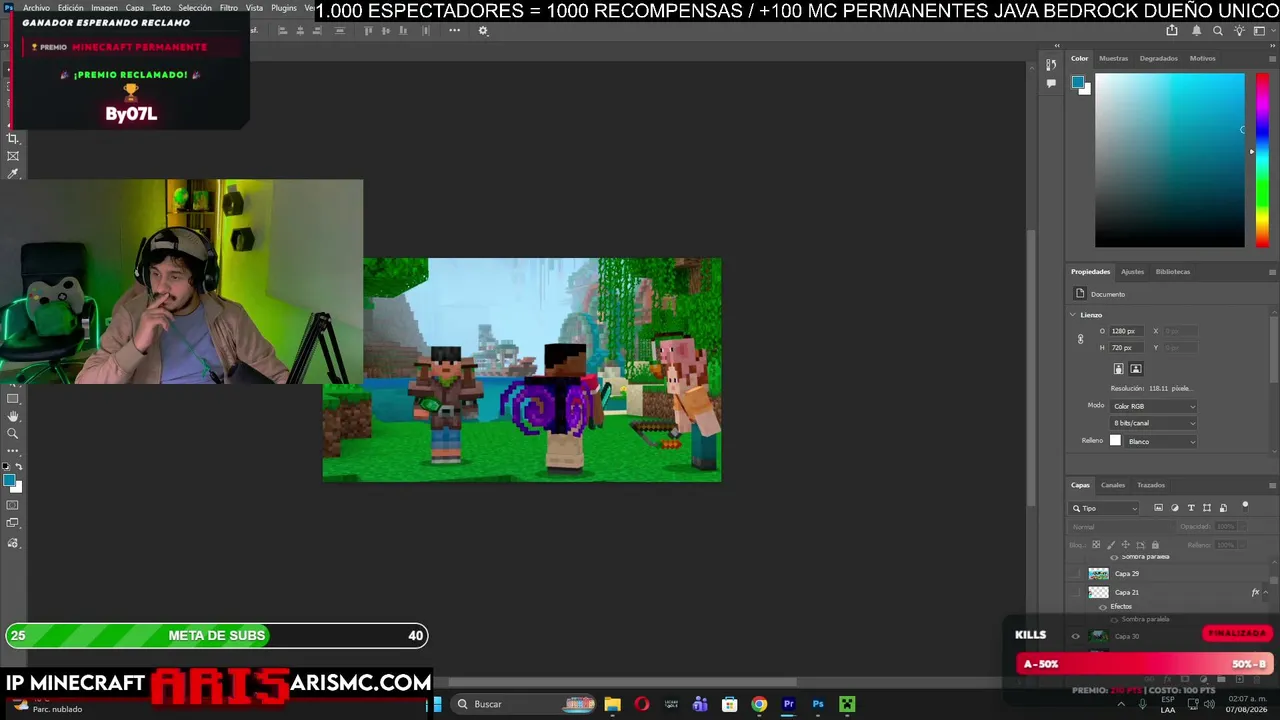Open File Explorer from the taskbar
The width and height of the screenshot is (1280, 720).
click(x=612, y=704)
